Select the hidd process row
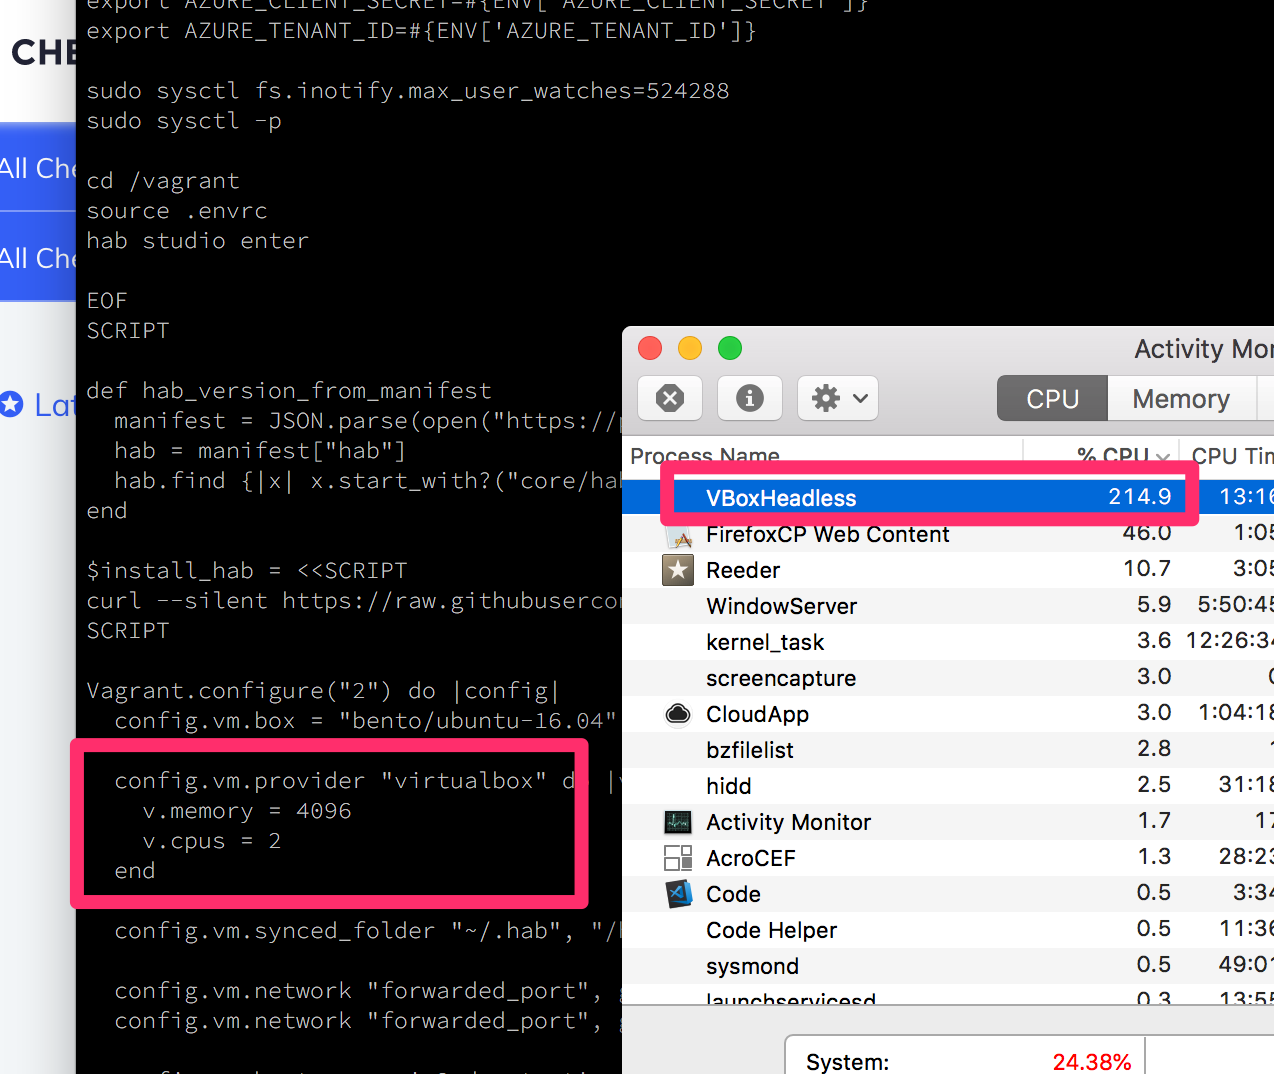The image size is (1274, 1074). point(948,785)
